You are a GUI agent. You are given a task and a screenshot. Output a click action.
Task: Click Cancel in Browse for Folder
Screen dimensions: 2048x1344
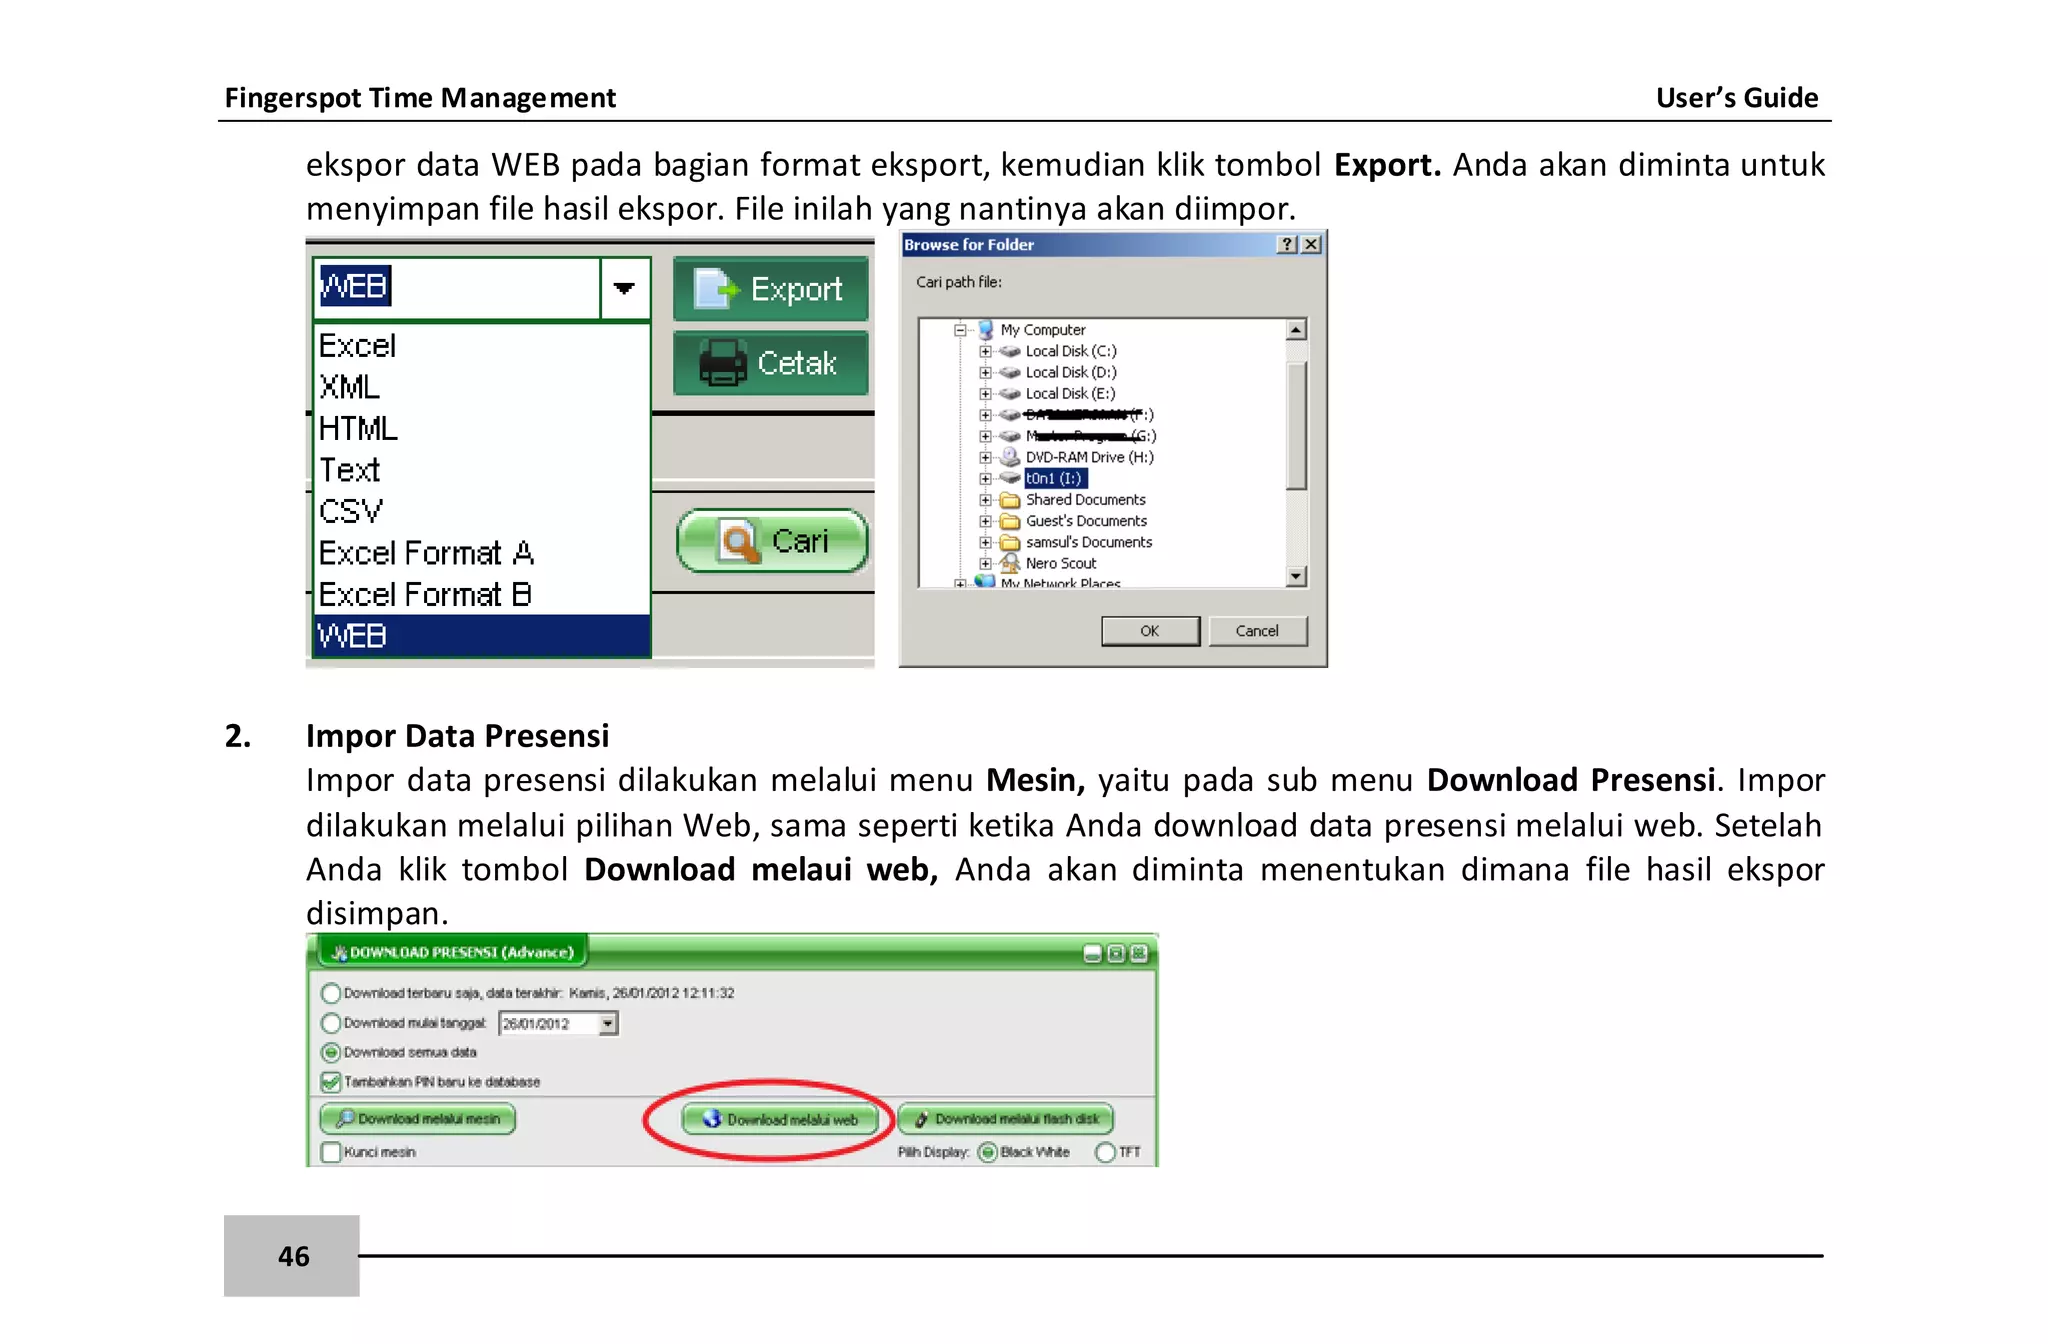[1257, 631]
